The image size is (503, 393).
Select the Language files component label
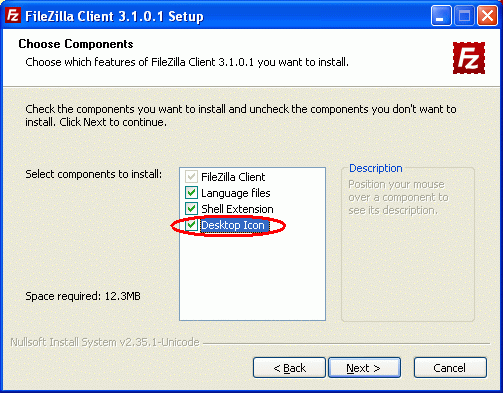click(236, 193)
